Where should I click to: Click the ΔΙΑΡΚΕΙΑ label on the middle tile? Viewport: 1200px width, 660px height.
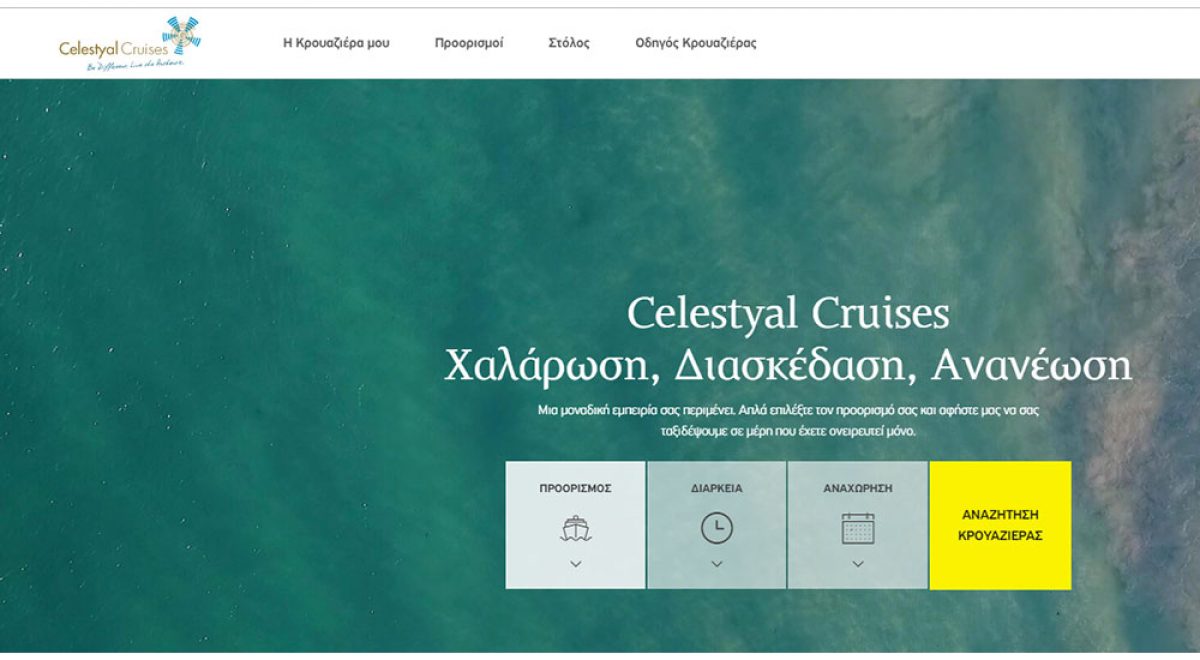coord(716,489)
